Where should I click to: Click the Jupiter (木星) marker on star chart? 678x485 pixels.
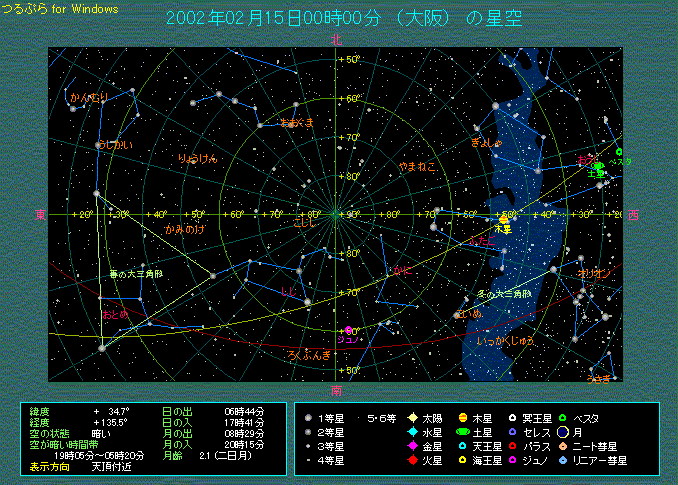pyautogui.click(x=503, y=219)
